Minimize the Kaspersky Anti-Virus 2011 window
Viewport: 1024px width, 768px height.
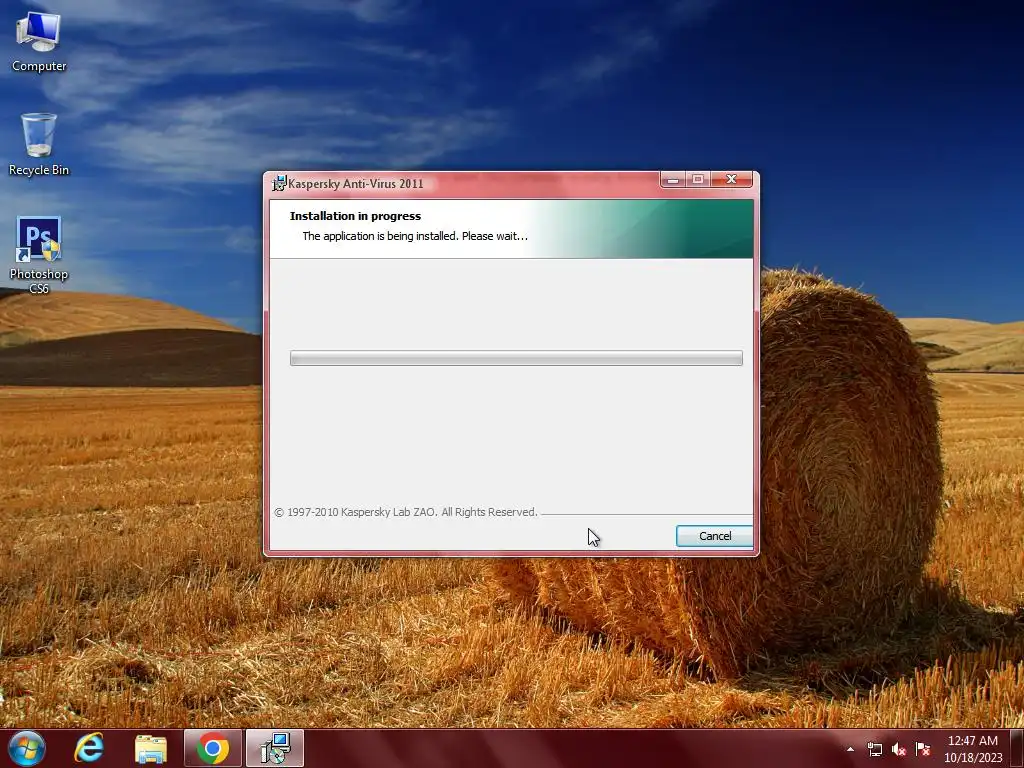tap(673, 180)
